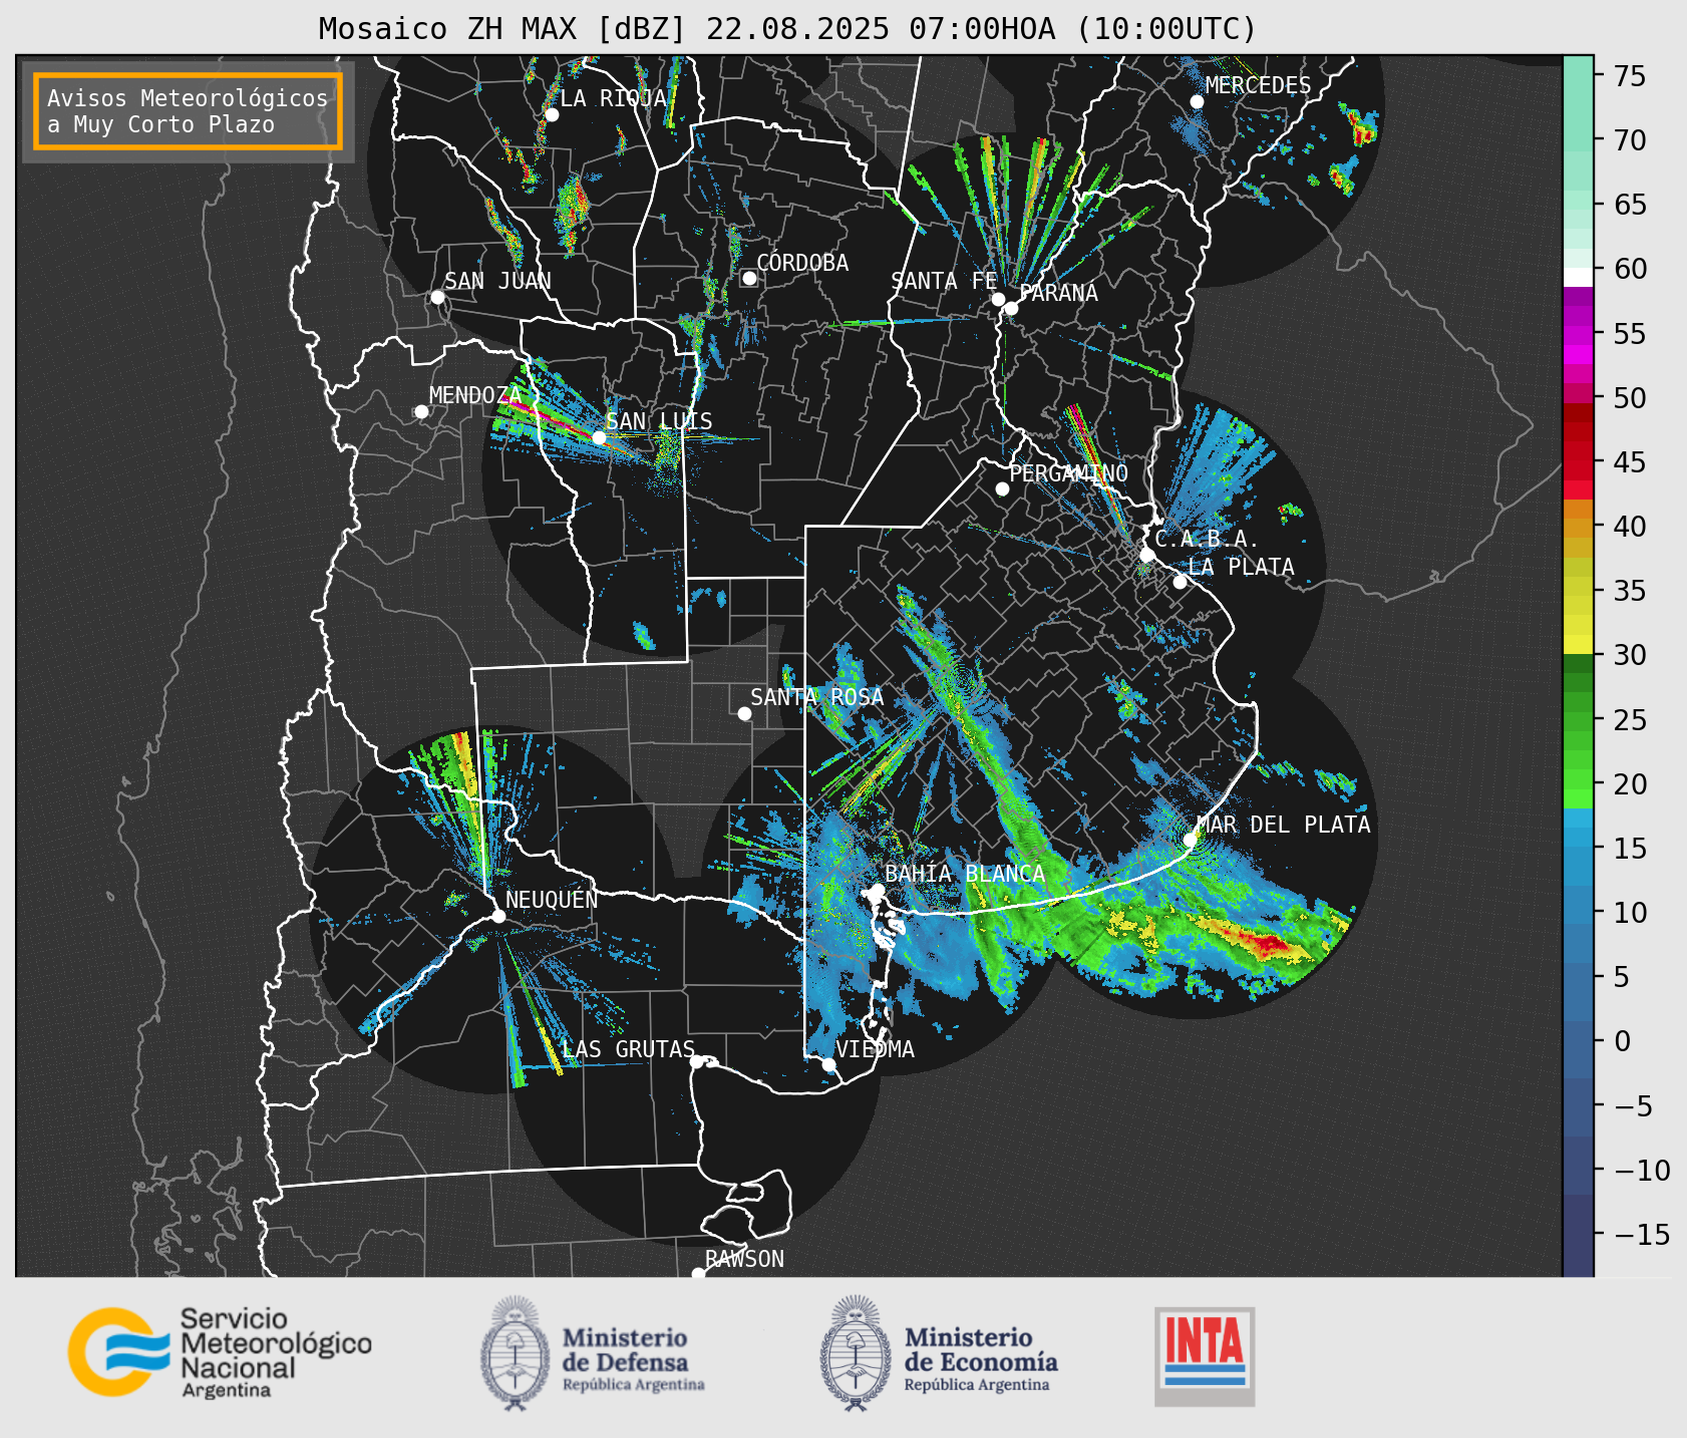
Task: Click the magenta 55 dBZ color band
Action: 1578,334
